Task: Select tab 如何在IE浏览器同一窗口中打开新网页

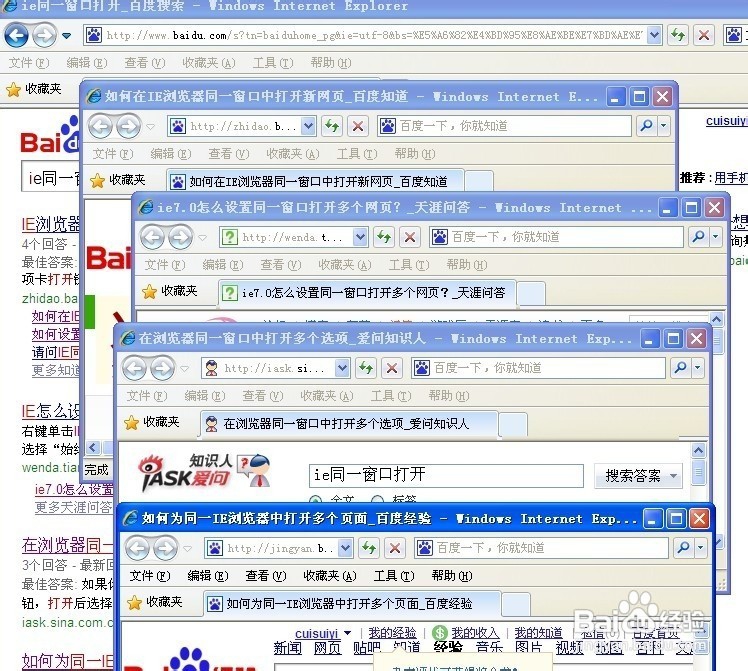Action: [315, 182]
